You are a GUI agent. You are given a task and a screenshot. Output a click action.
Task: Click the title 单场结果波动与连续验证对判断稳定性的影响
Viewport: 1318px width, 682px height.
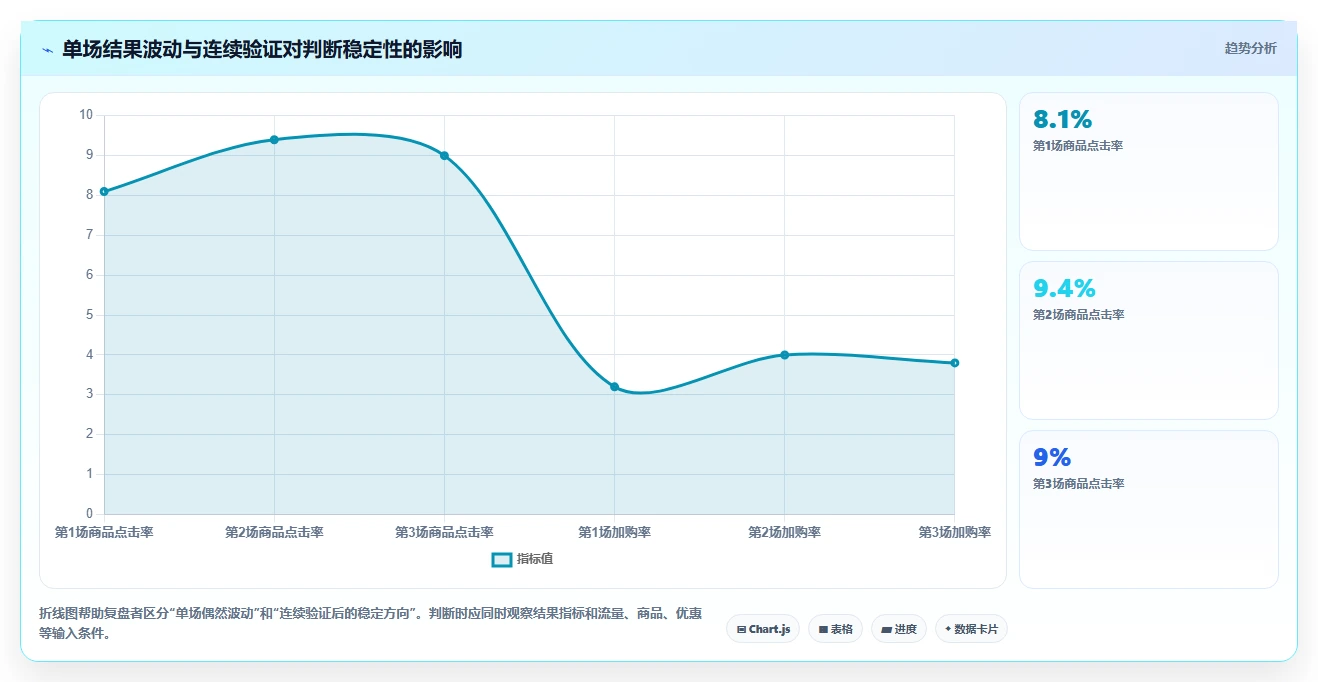click(262, 49)
